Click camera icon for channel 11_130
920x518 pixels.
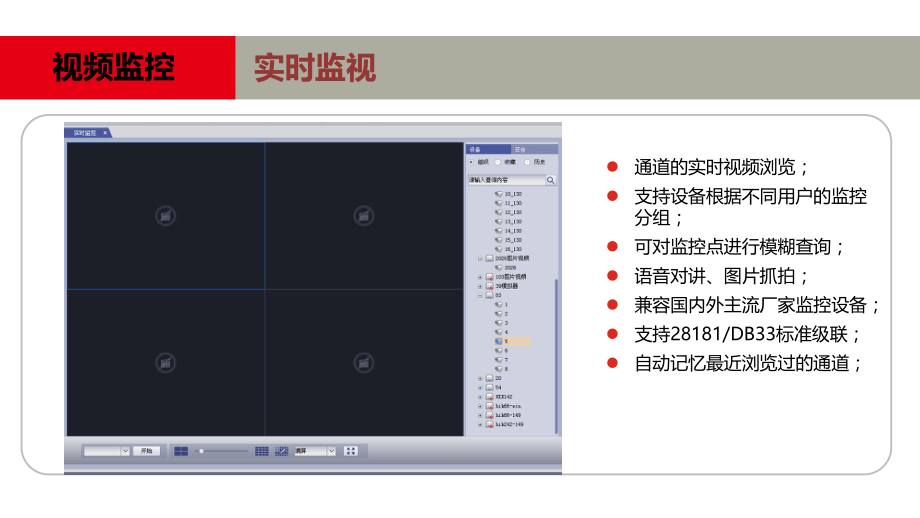(x=499, y=203)
